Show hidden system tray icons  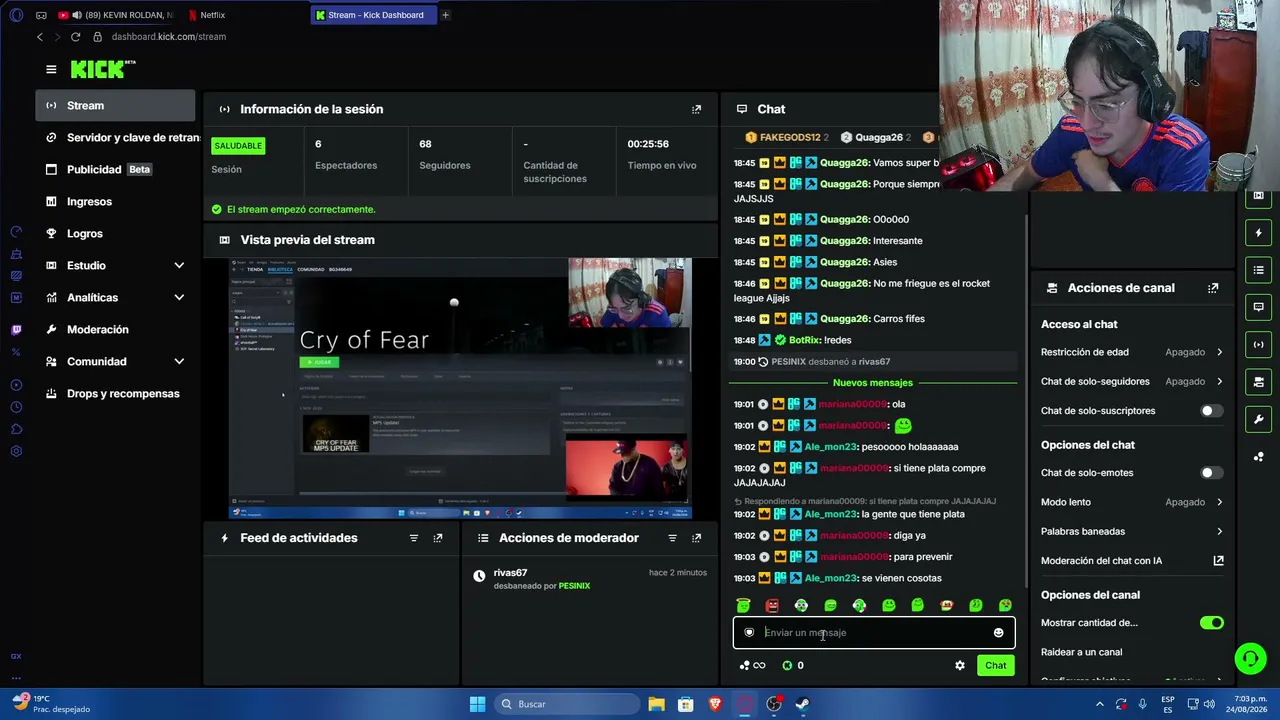(x=1100, y=704)
